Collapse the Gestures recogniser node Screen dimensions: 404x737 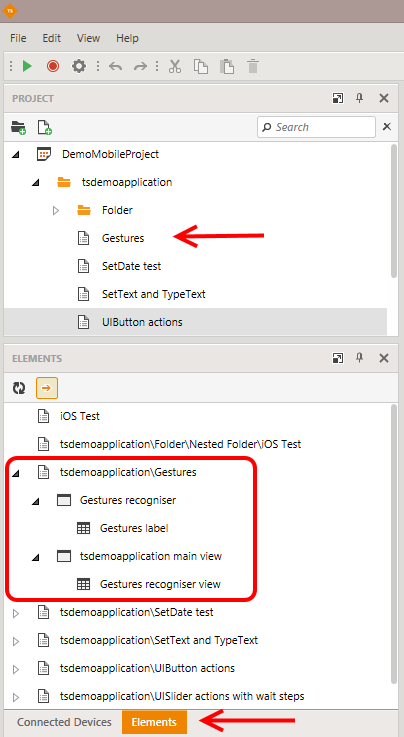36,502
